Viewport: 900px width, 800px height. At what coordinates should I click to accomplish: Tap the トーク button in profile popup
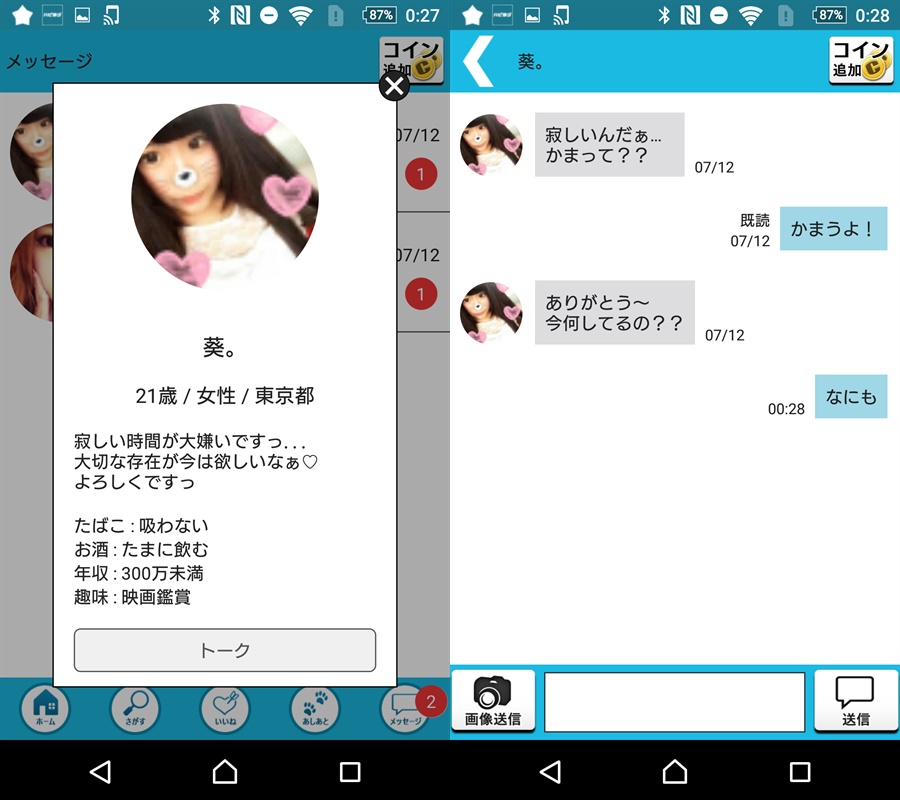[x=225, y=650]
